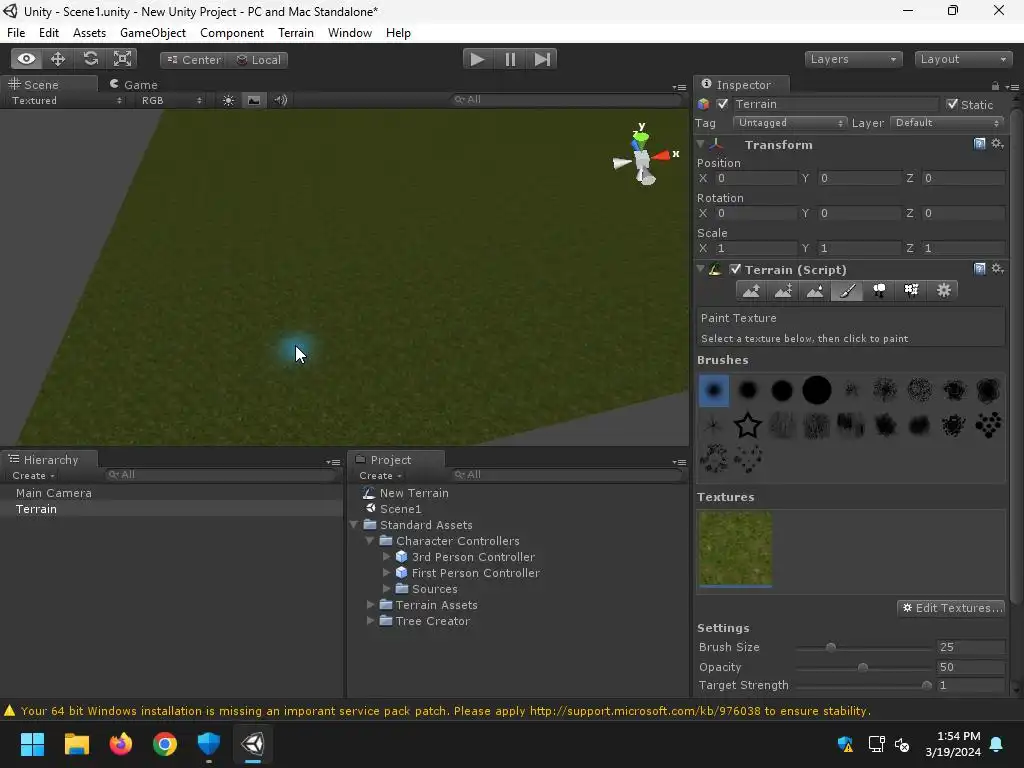Select Main Camera in Hierarchy
Screen dimensions: 1024x768
tap(54, 493)
